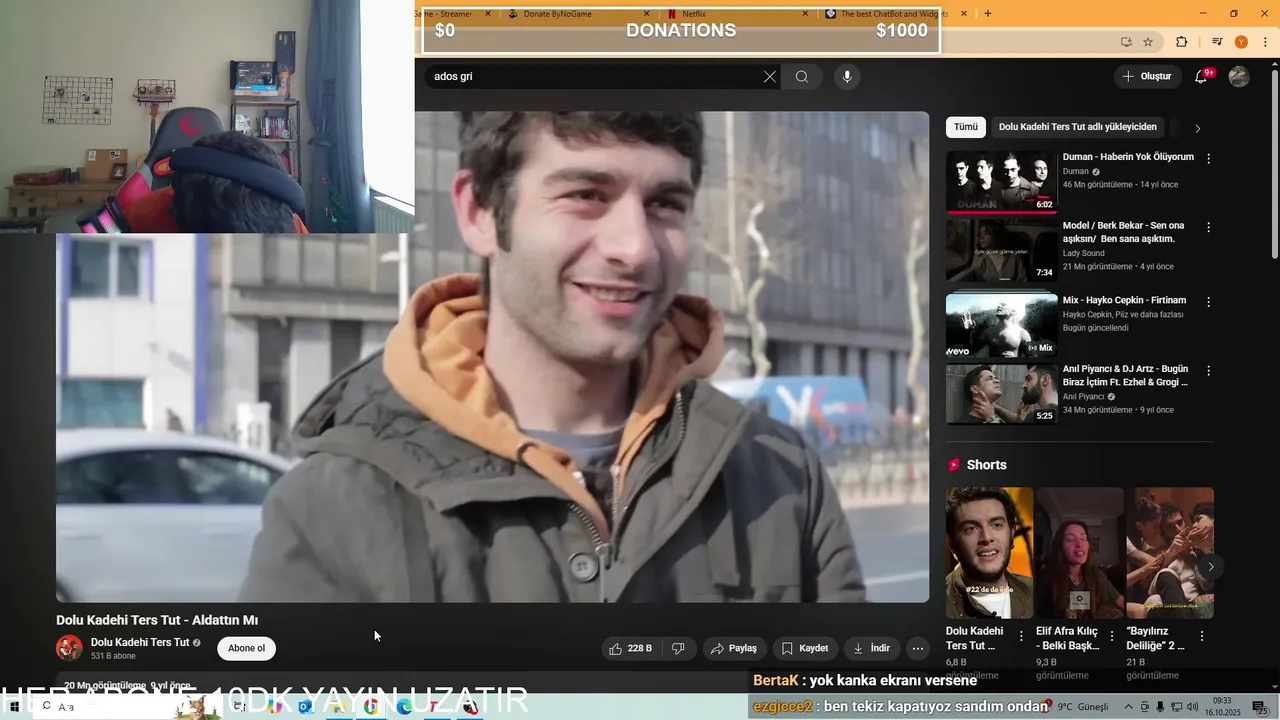Viewport: 1280px width, 720px height.
Task: Open Windows Start menu
Action: [14, 706]
